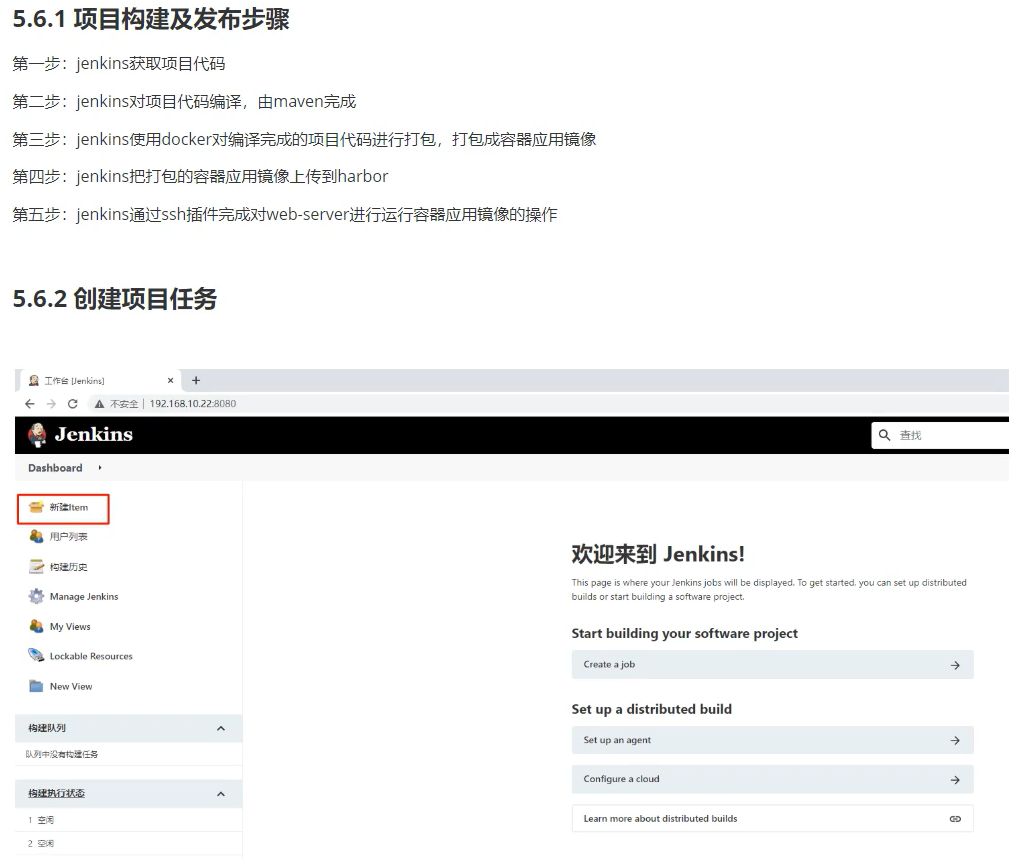Screen dimensions: 1031x859
Task: Click arrow icon on Create a job
Action: (x=955, y=665)
